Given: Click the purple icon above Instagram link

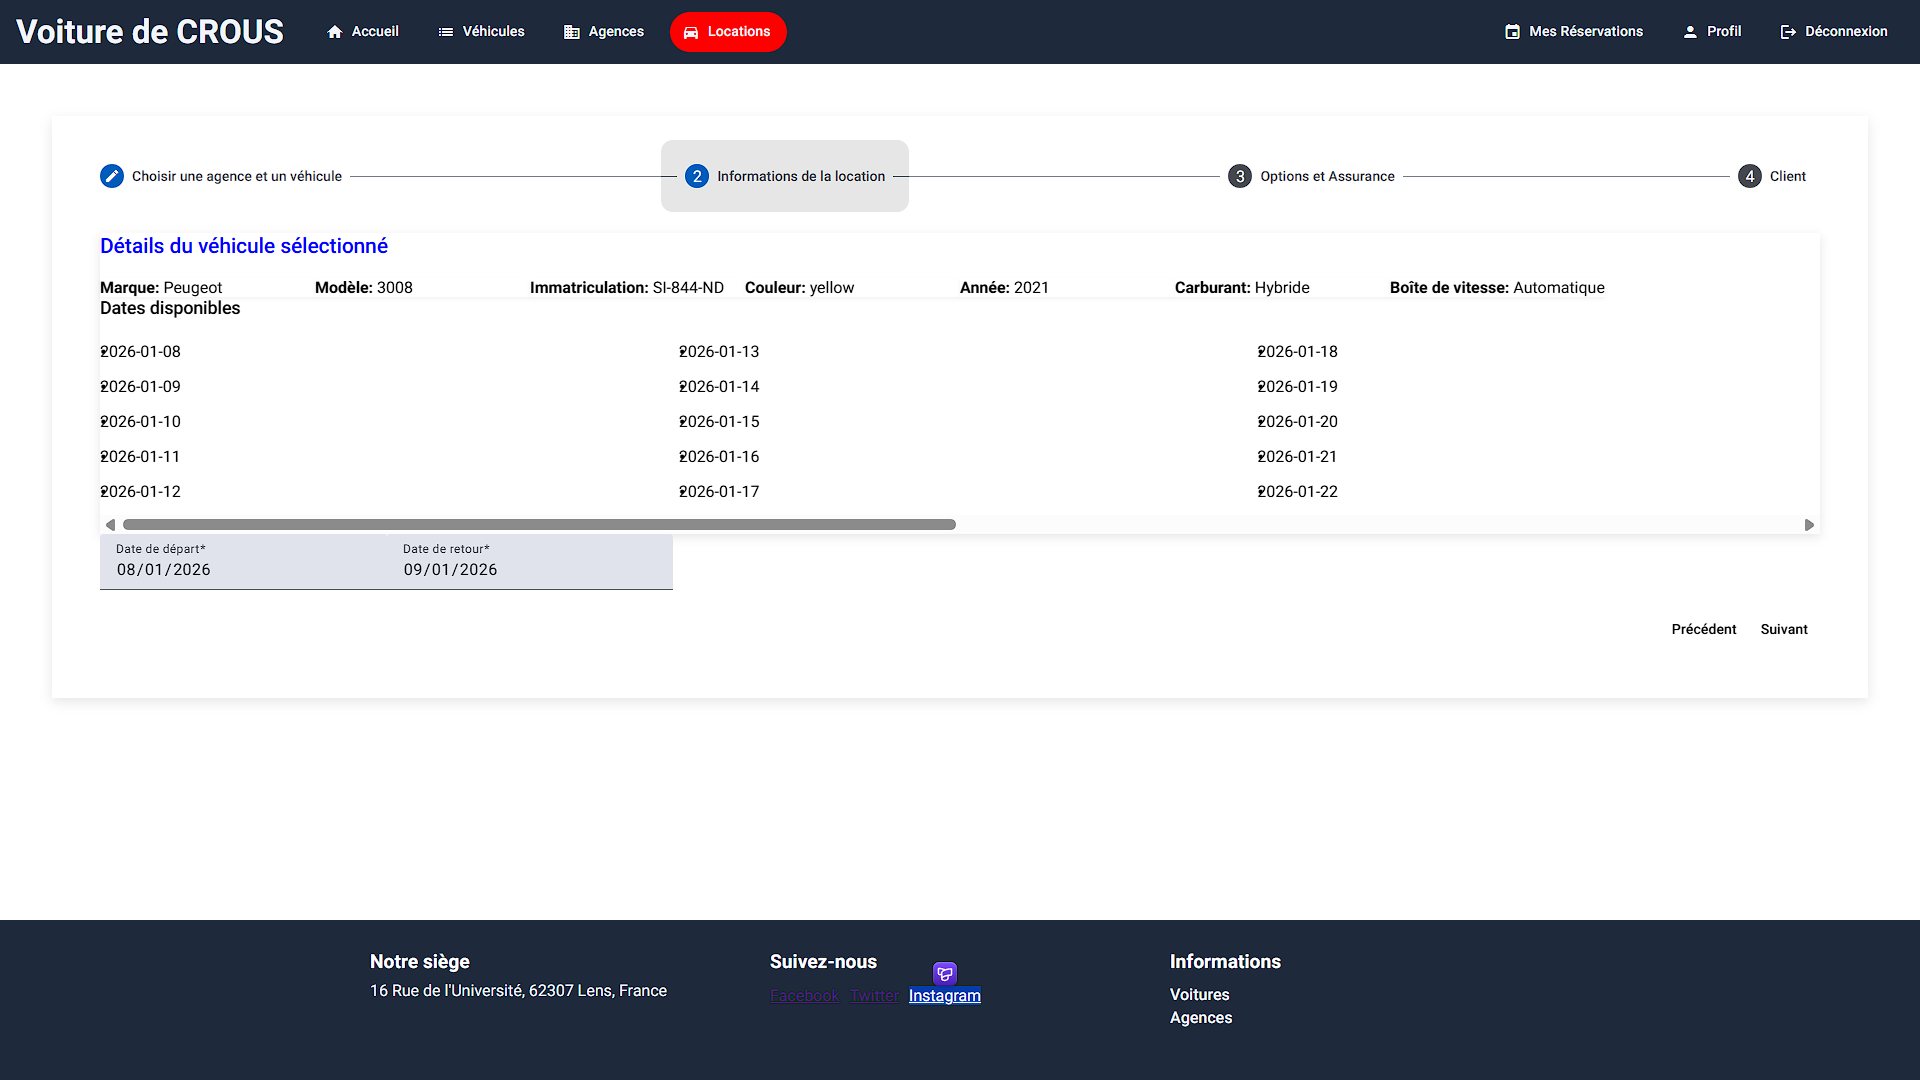Looking at the screenshot, I should point(945,973).
